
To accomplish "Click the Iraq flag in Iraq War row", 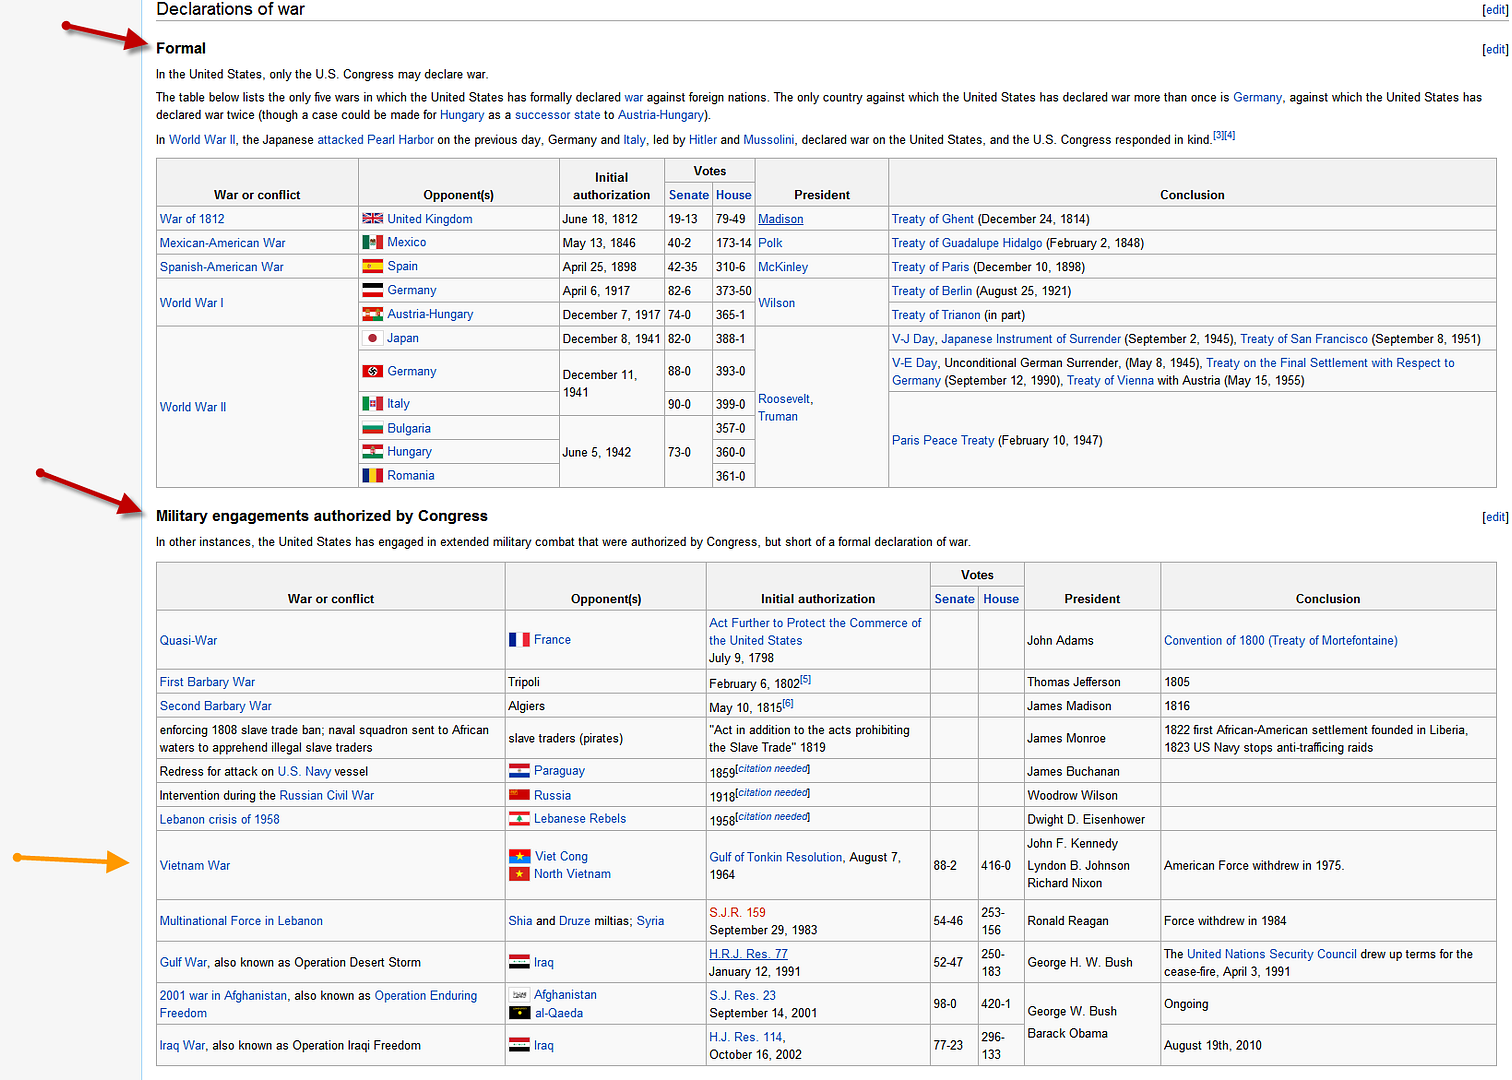I will (x=519, y=1045).
